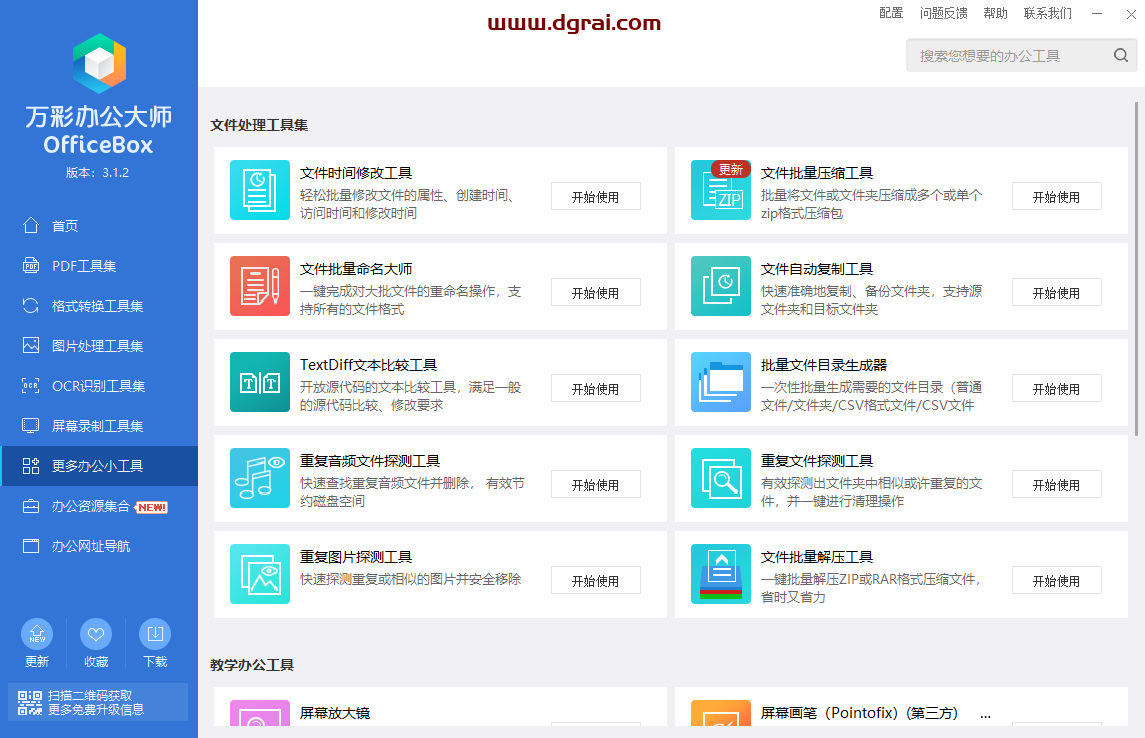This screenshot has width=1145, height=738.
Task: Click the 文件处理工具集 section heading
Action: tap(259, 125)
